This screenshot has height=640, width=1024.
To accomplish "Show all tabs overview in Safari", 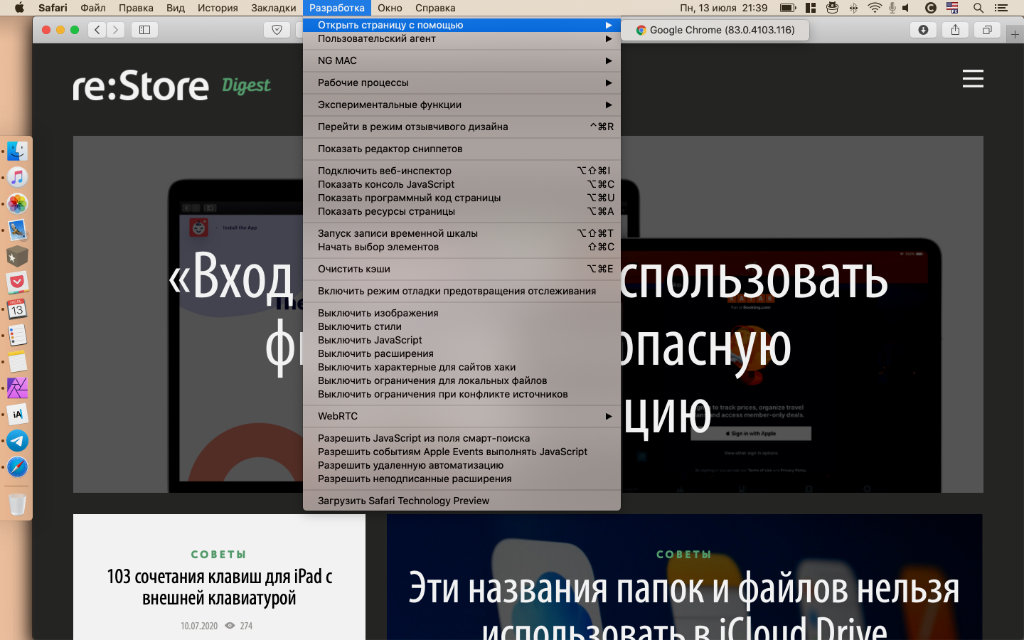I will point(987,29).
